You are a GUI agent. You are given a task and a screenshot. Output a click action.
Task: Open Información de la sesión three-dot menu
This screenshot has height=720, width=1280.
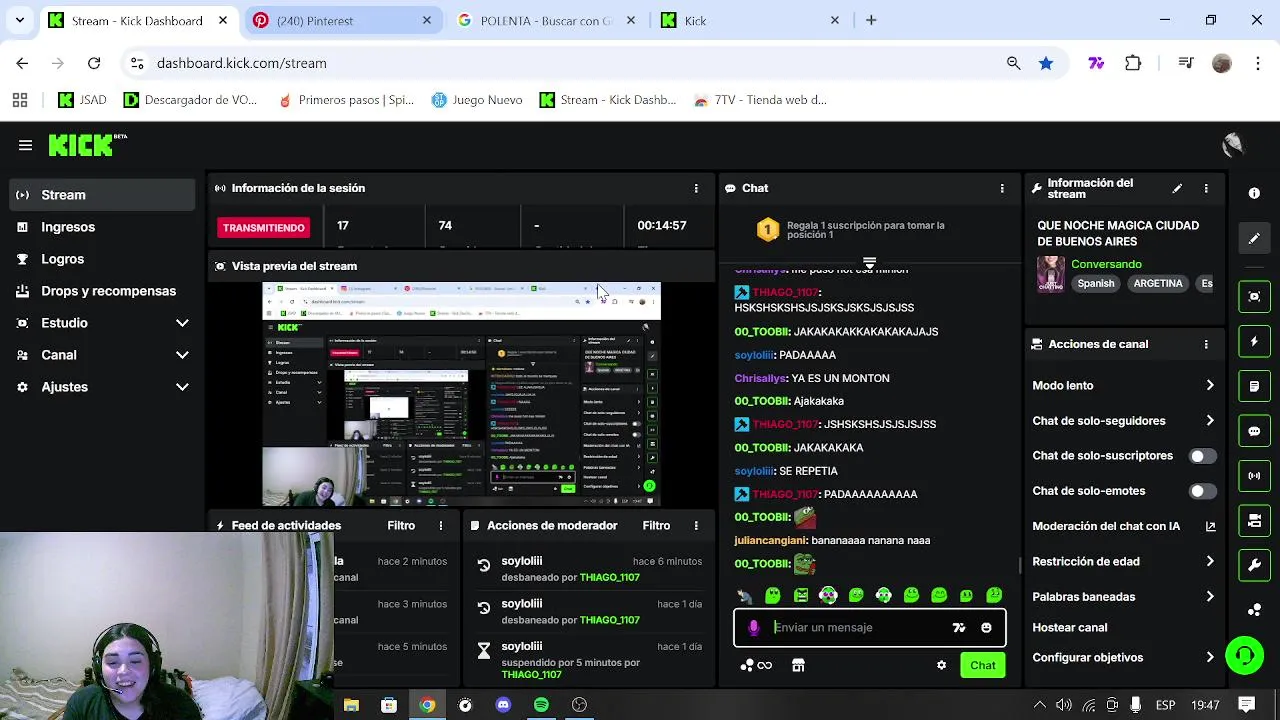(x=696, y=188)
